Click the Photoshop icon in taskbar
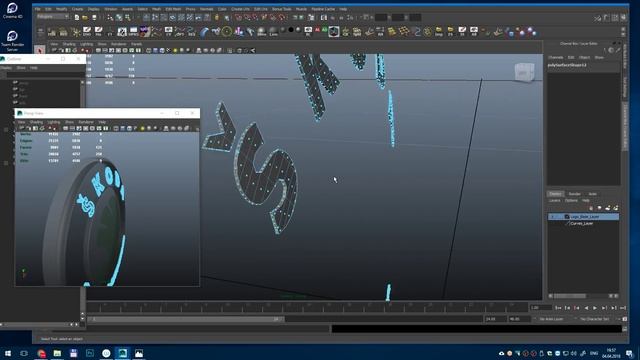Screen dimensions: 640x360 [90, 353]
